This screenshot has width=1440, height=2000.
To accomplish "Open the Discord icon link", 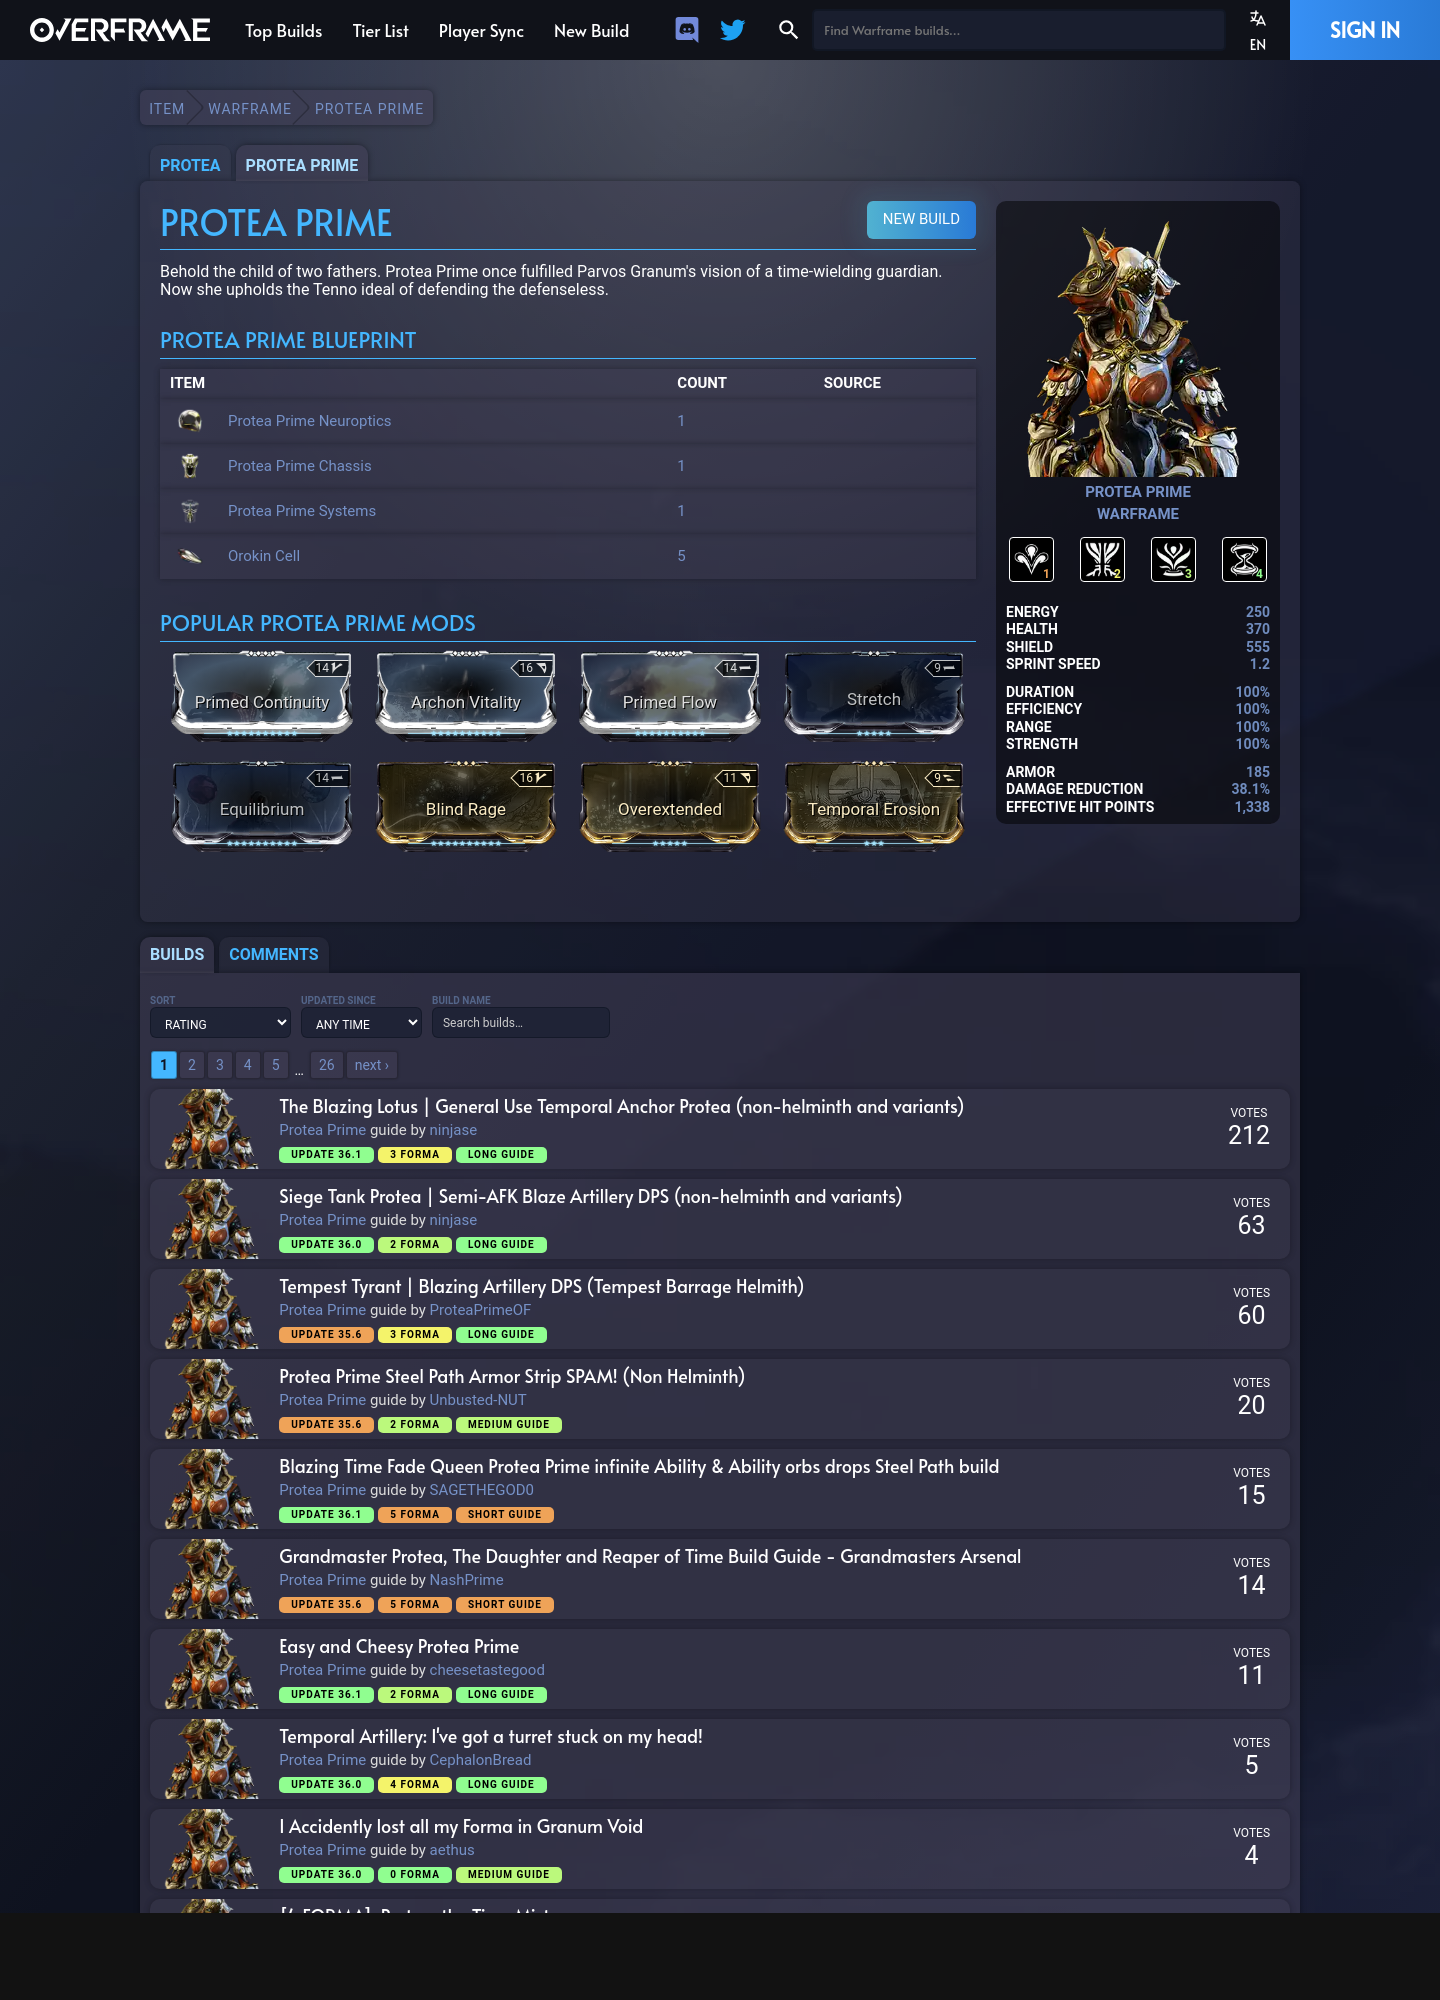I will point(686,30).
